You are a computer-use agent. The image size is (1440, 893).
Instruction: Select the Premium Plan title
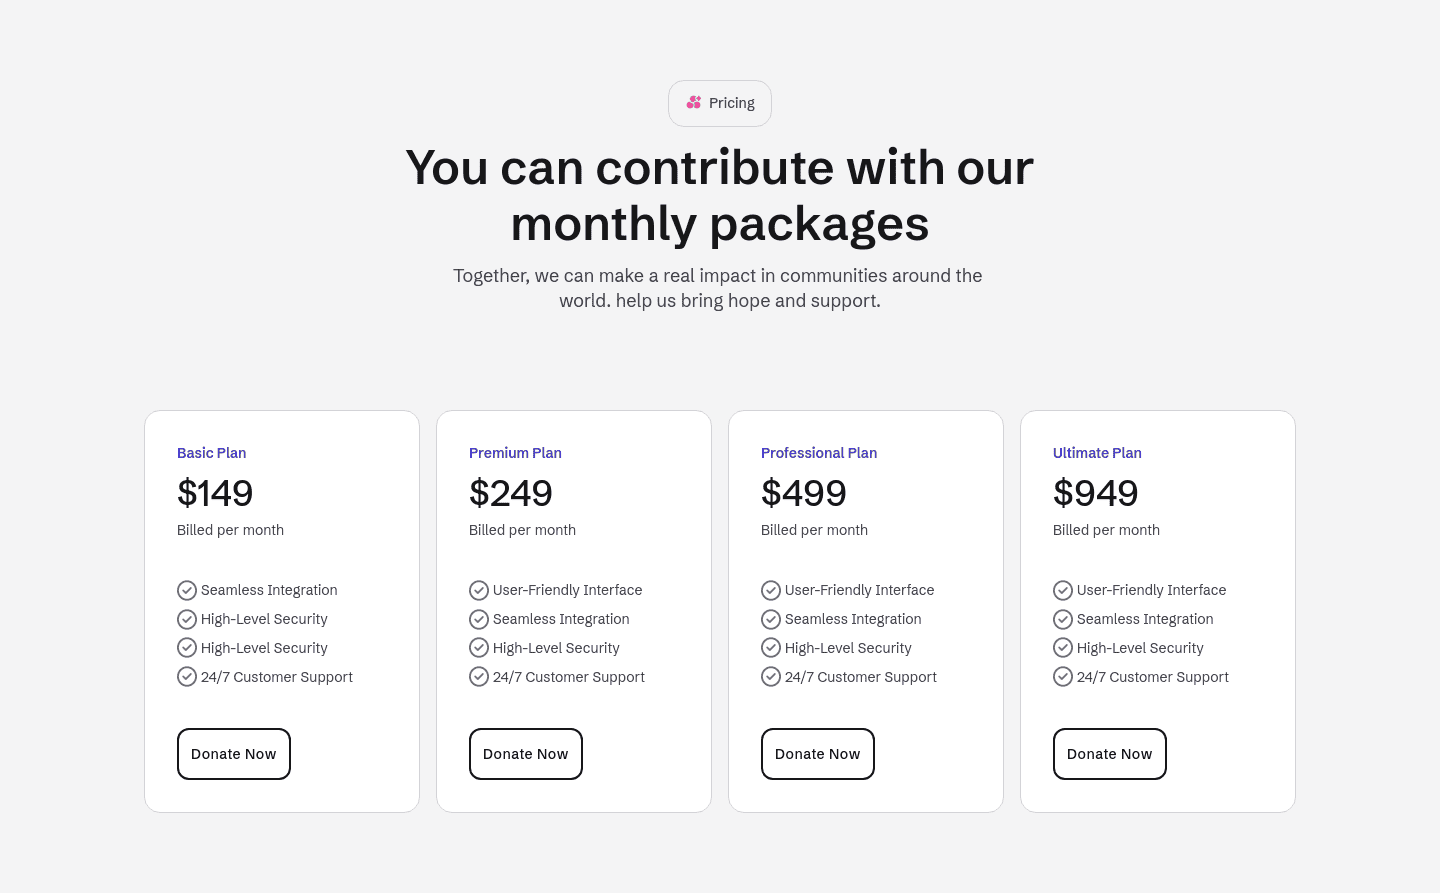tap(515, 453)
